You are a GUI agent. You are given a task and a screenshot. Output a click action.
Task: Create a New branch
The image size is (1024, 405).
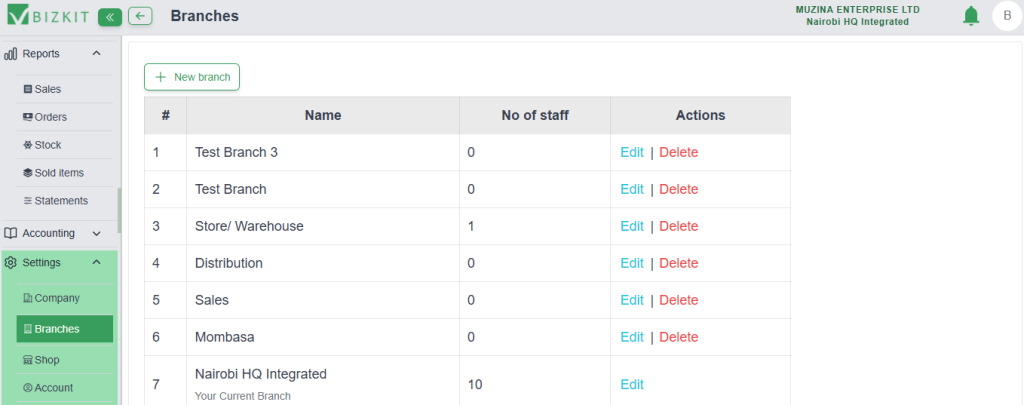192,77
